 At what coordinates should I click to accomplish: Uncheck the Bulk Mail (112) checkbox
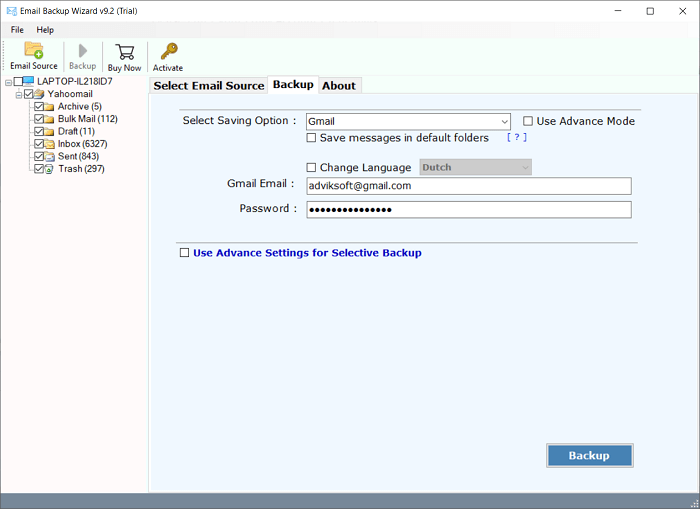tap(39, 119)
